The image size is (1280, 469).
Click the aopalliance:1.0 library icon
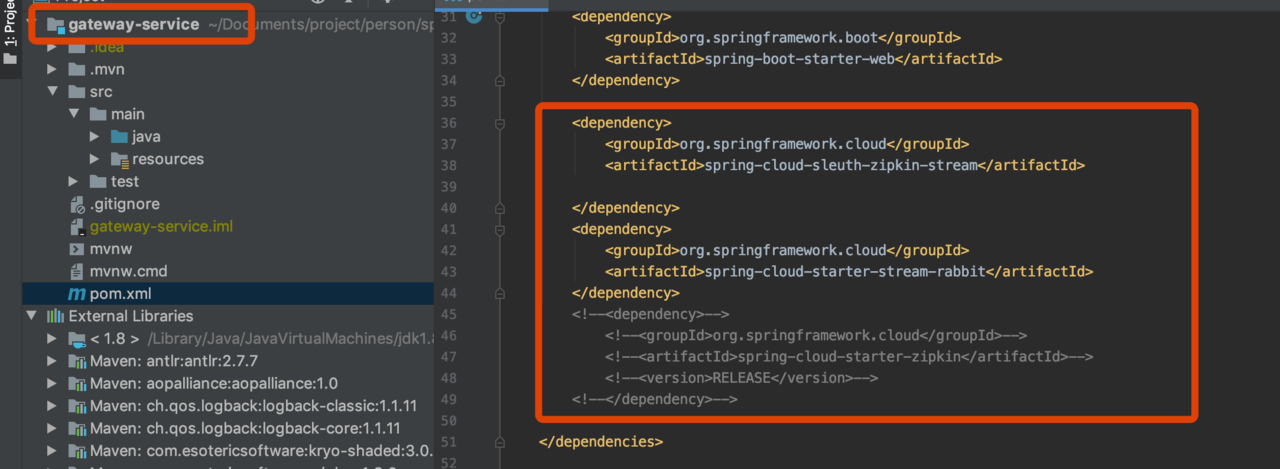point(77,383)
